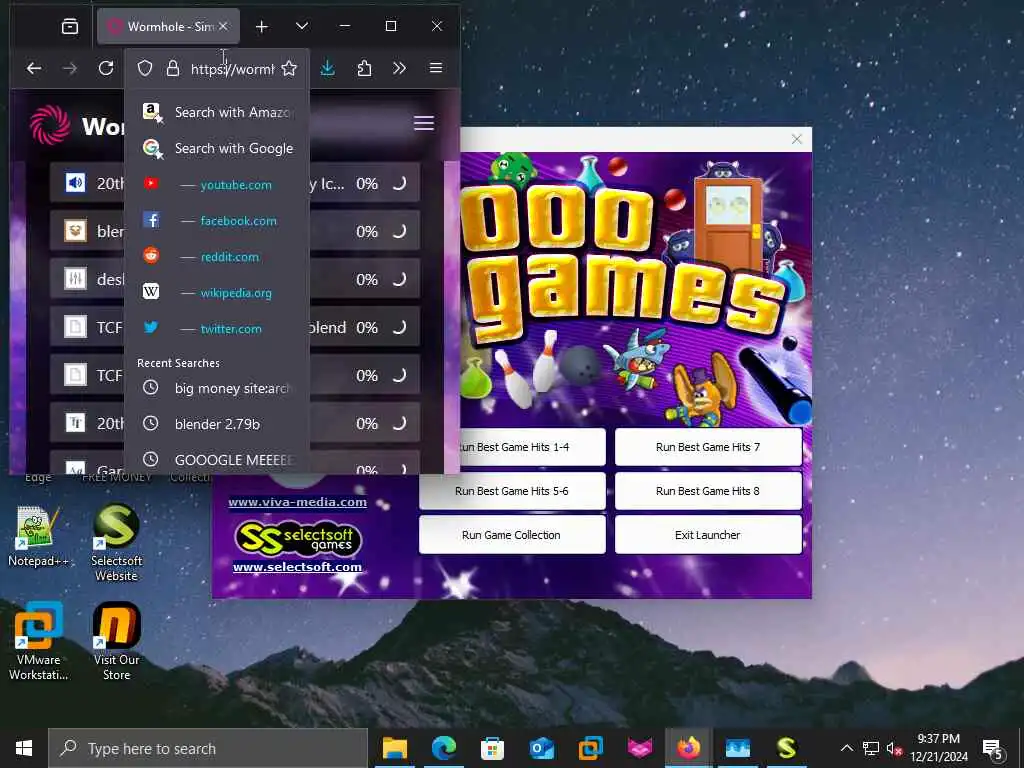Viewport: 1024px width, 768px height.
Task: Select twitter.com from the dropdown
Action: (217, 328)
